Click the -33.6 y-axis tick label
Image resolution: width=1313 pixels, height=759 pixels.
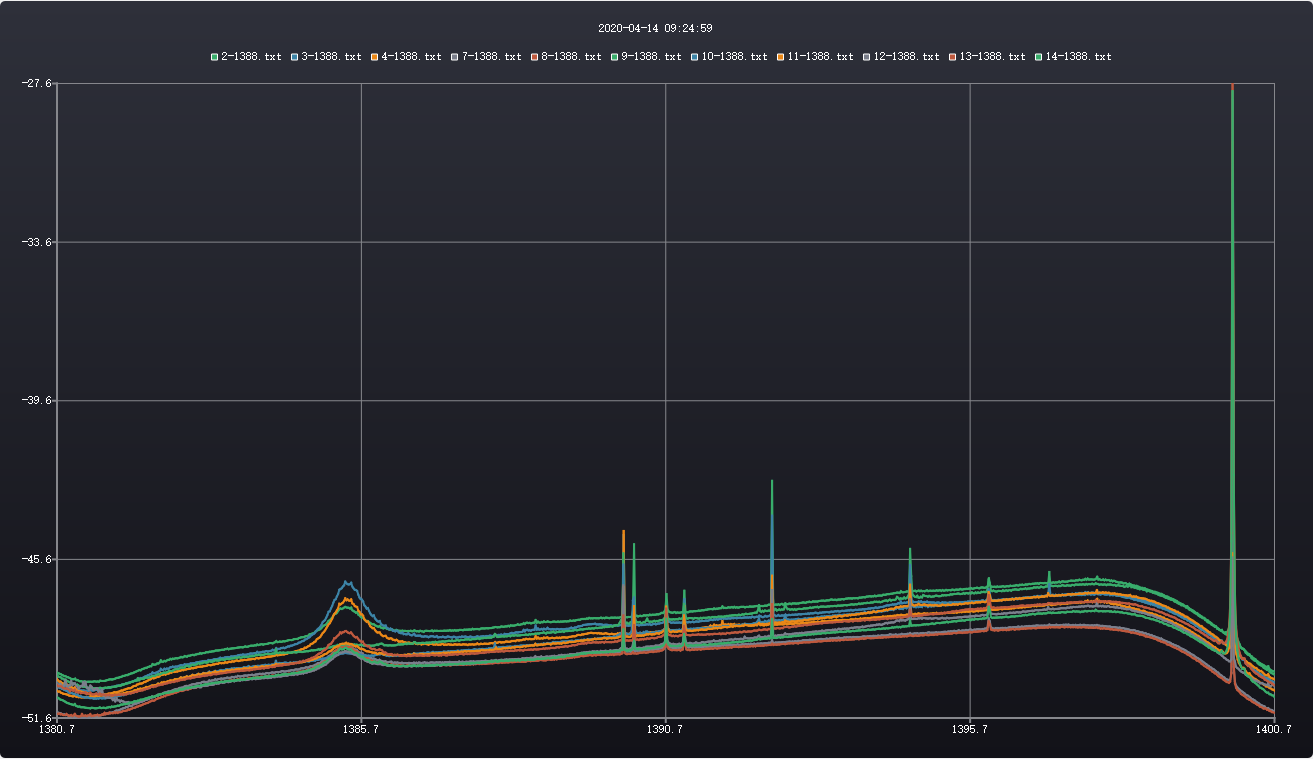[x=37, y=242]
